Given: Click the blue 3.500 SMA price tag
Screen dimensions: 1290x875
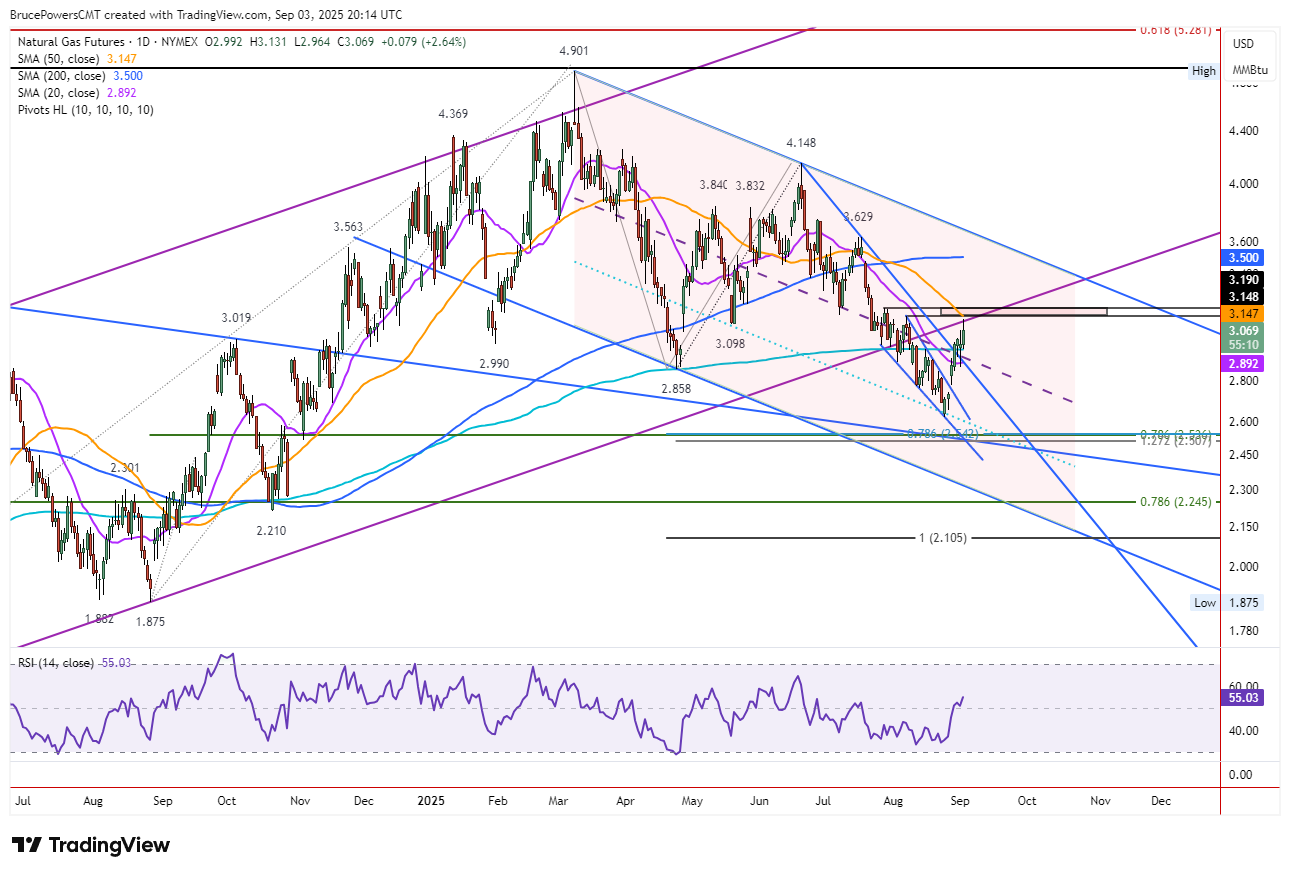Looking at the screenshot, I should (1245, 257).
